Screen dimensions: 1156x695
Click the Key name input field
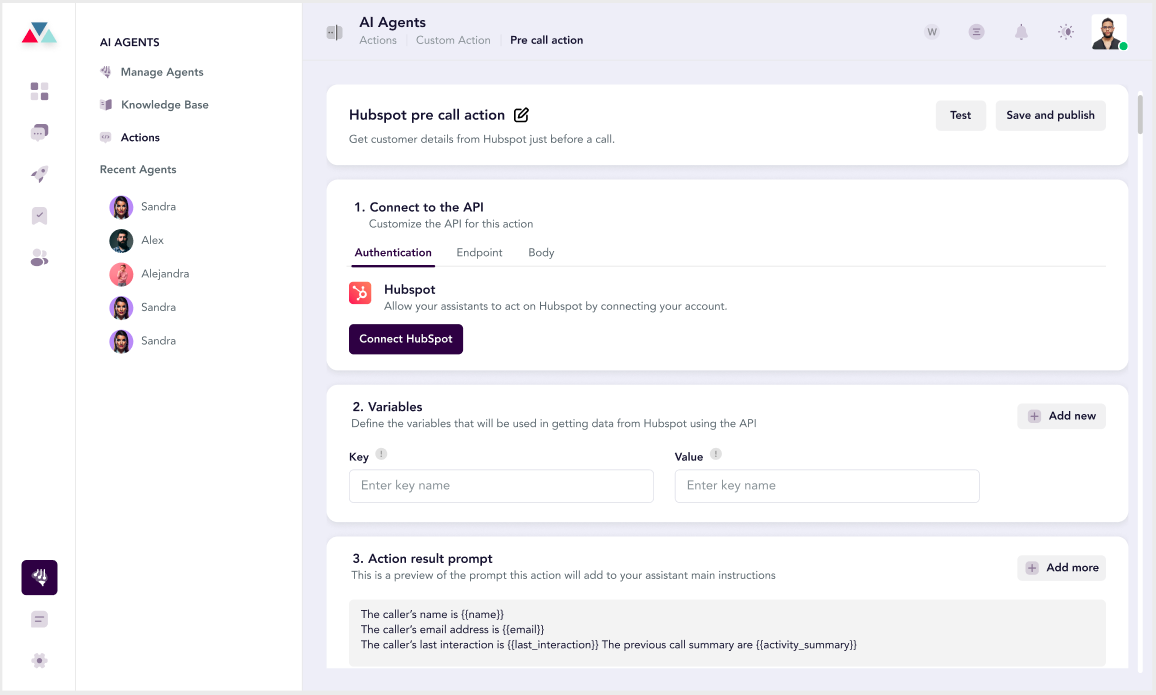pyautogui.click(x=501, y=486)
